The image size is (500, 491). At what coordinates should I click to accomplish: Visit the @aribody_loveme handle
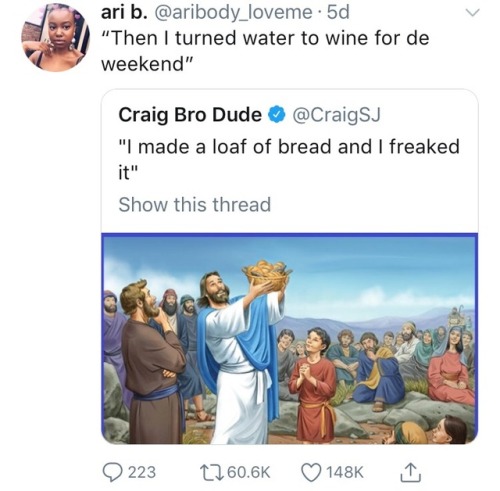232,13
